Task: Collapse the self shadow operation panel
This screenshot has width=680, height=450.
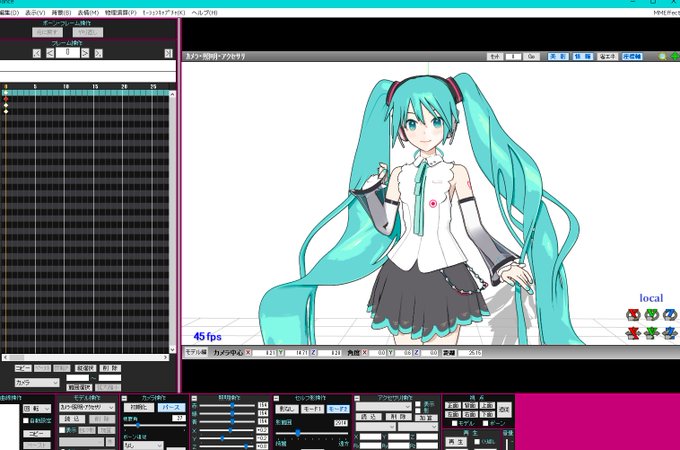Action: pos(276,398)
